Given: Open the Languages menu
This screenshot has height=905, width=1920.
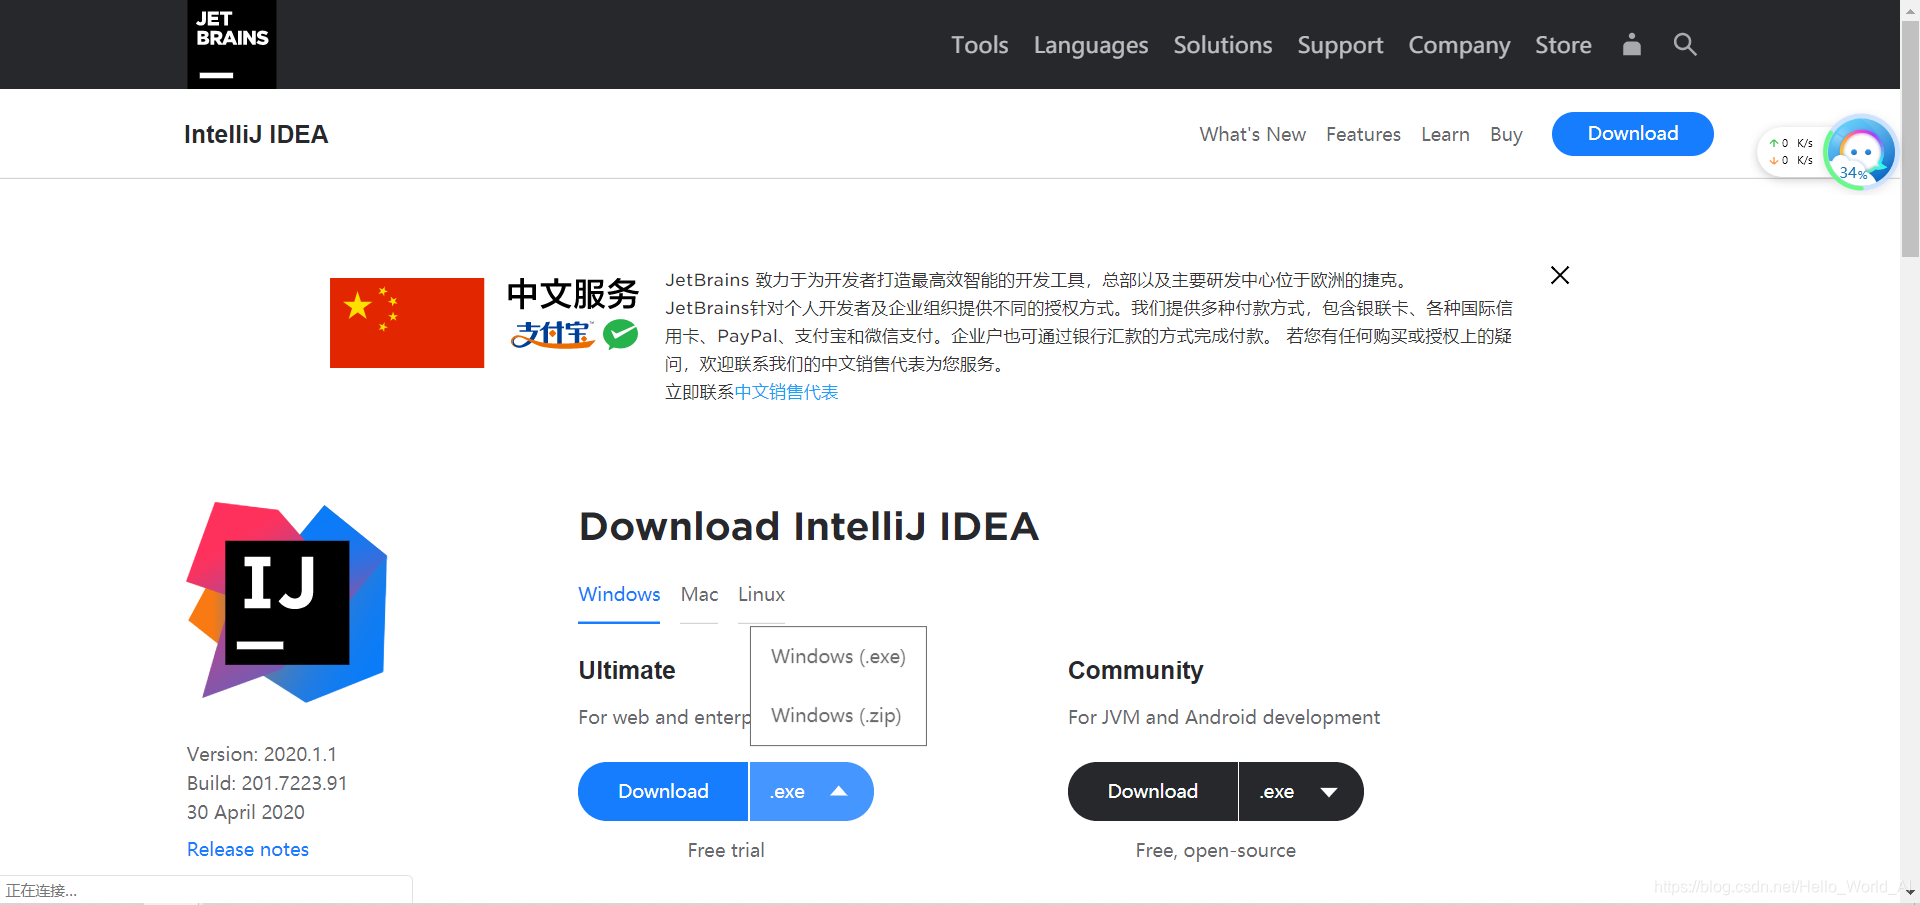Looking at the screenshot, I should tap(1091, 45).
